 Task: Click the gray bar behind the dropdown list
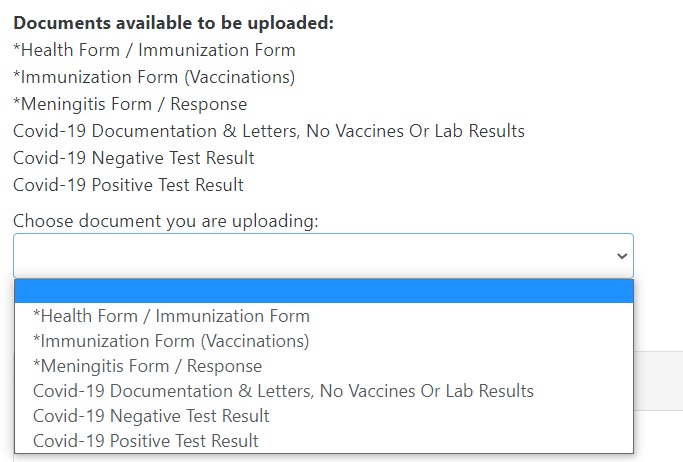[657, 381]
